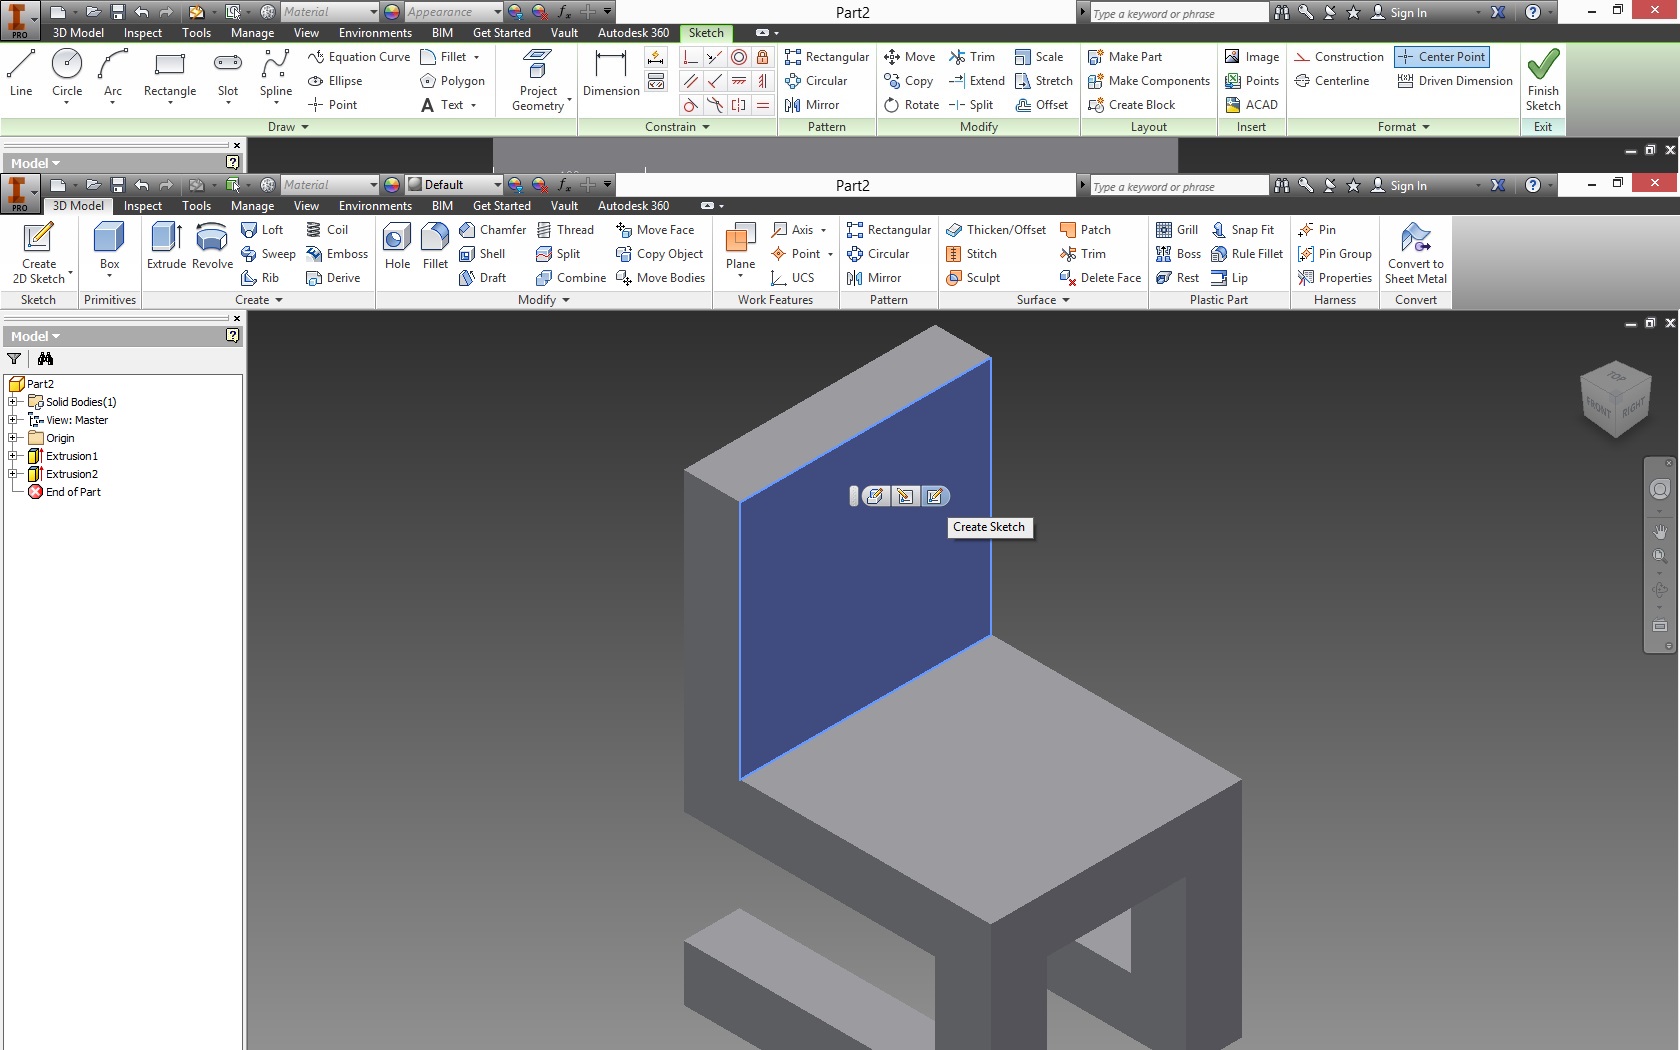This screenshot has width=1680, height=1050.
Task: Create a work Plane
Action: pyautogui.click(x=740, y=249)
